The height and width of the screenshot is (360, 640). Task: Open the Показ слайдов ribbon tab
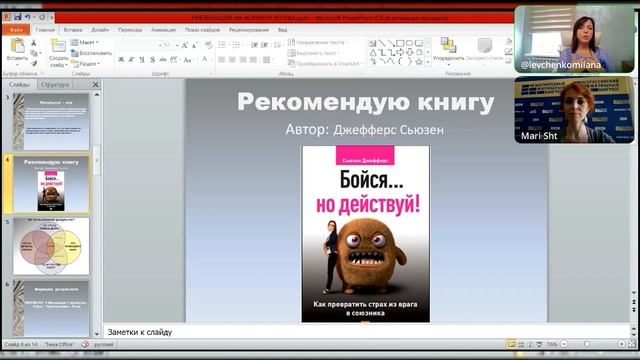[202, 30]
